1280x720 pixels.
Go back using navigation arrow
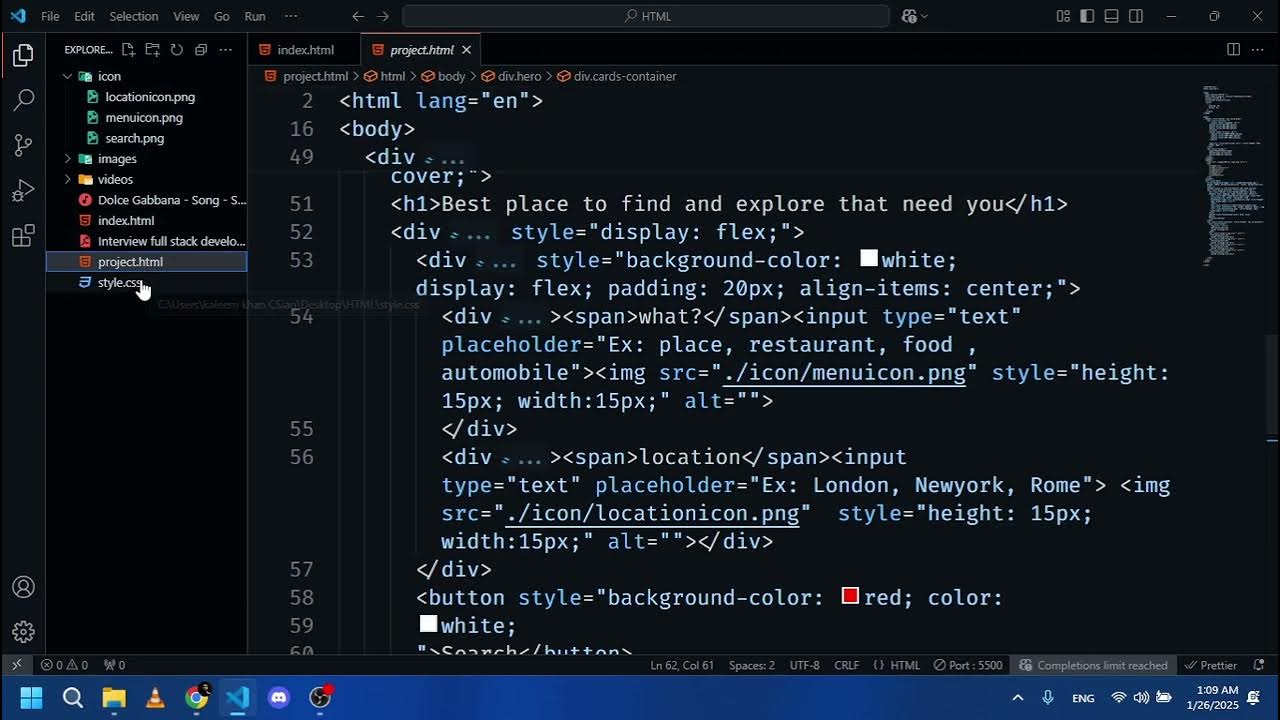[x=358, y=16]
